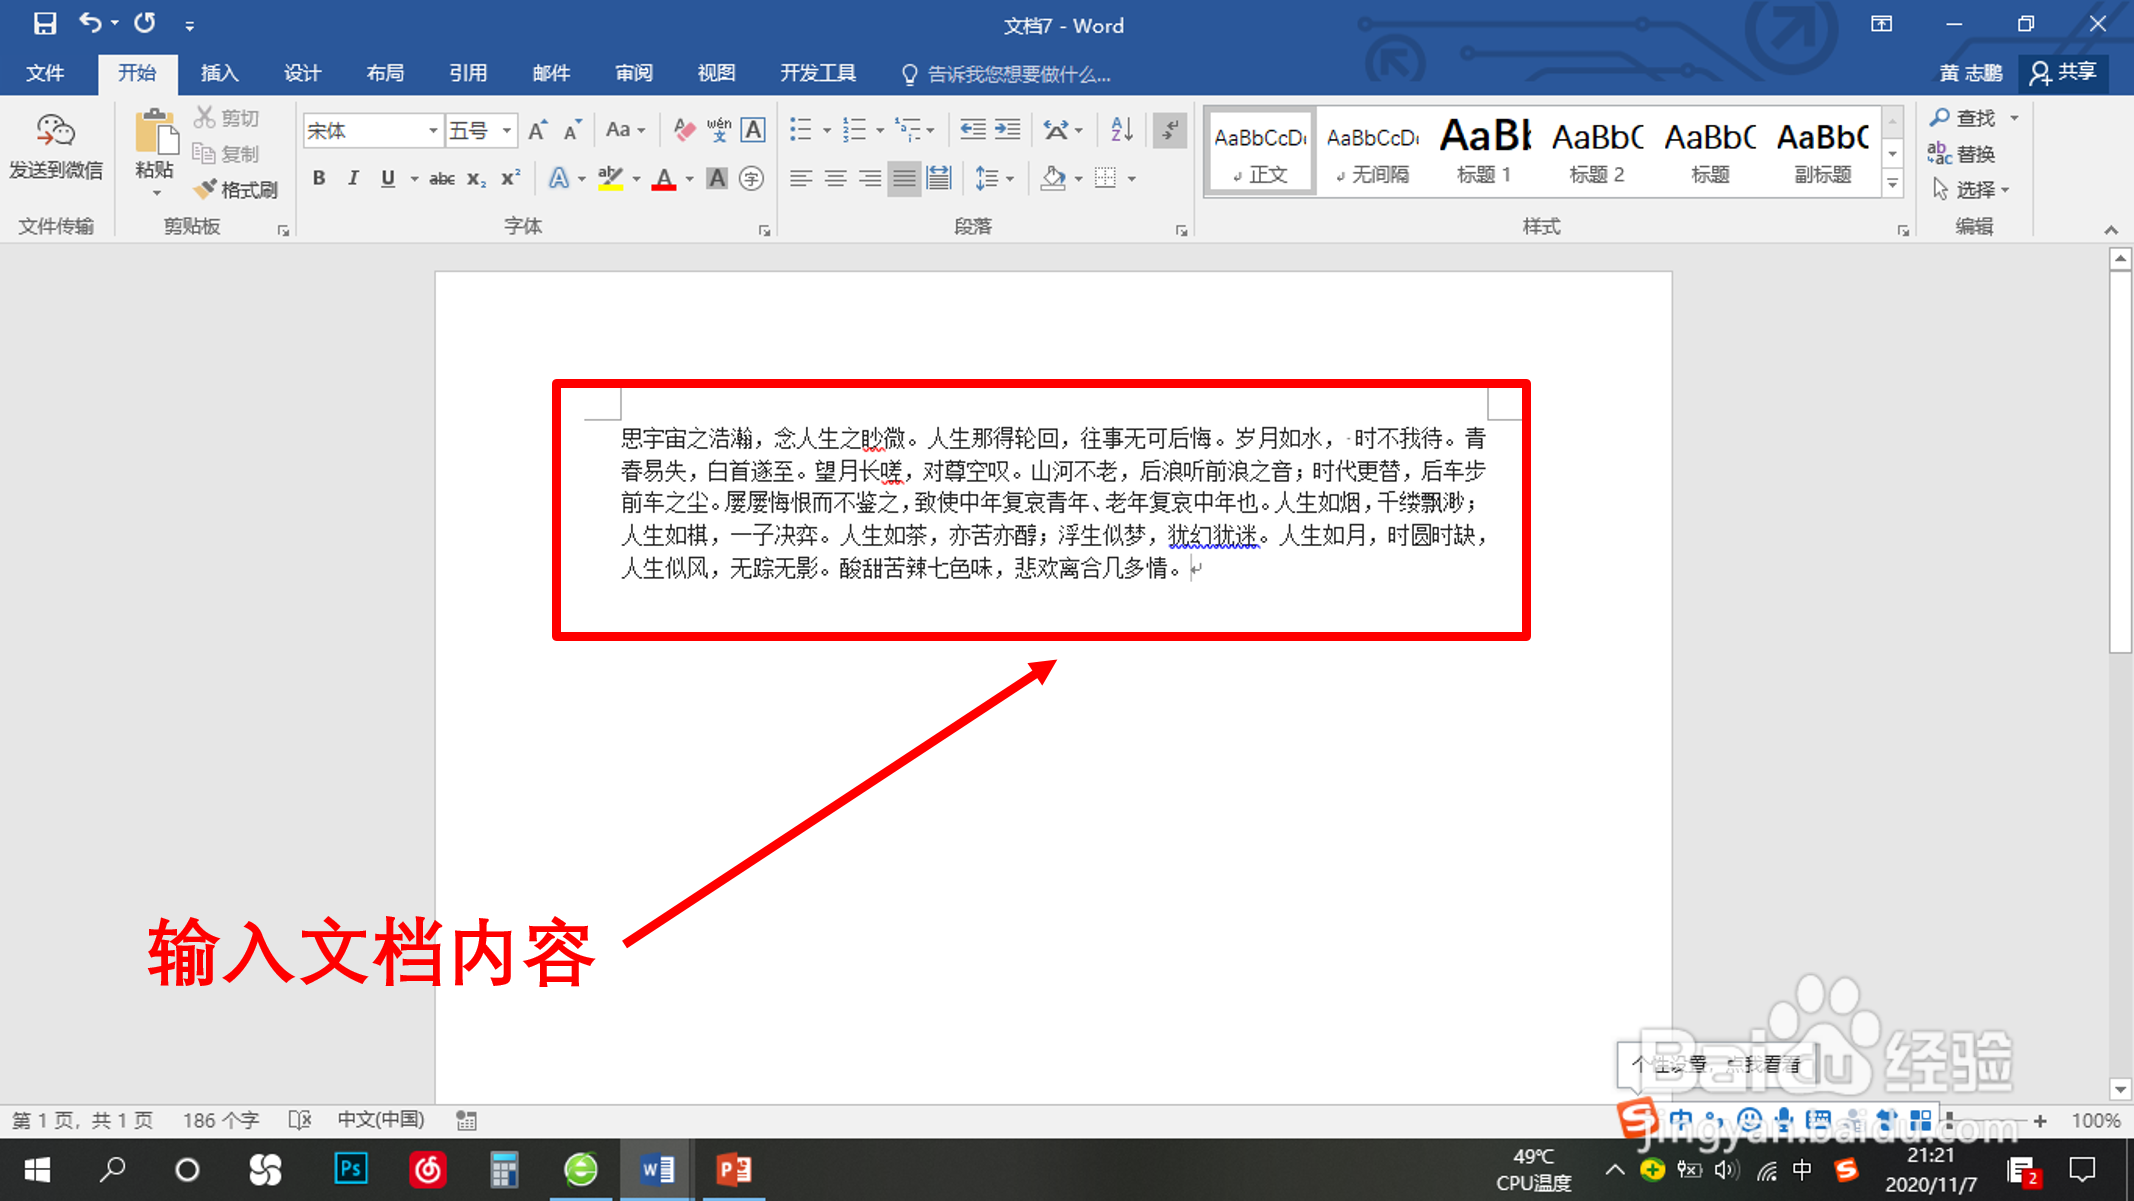The height and width of the screenshot is (1201, 2134).
Task: Toggle show paragraph marks button
Action: click(1168, 129)
